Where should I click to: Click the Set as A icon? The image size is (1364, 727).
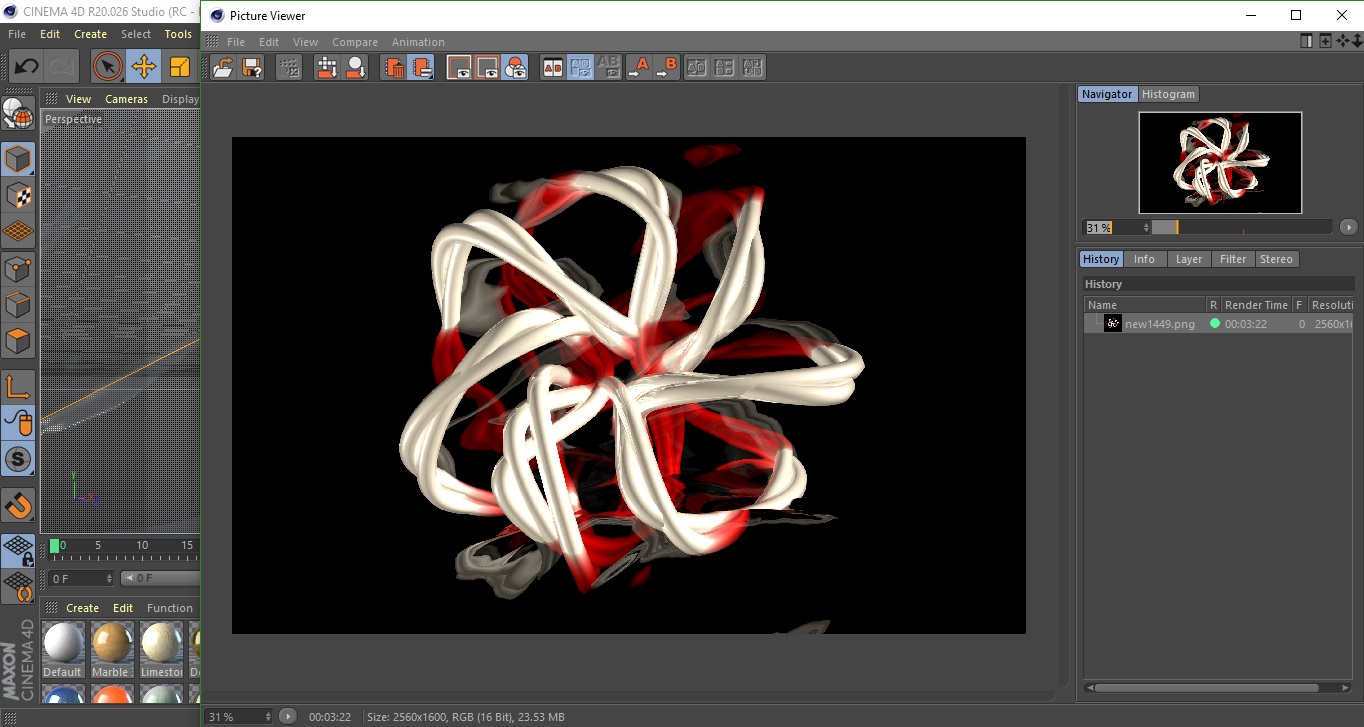point(638,68)
